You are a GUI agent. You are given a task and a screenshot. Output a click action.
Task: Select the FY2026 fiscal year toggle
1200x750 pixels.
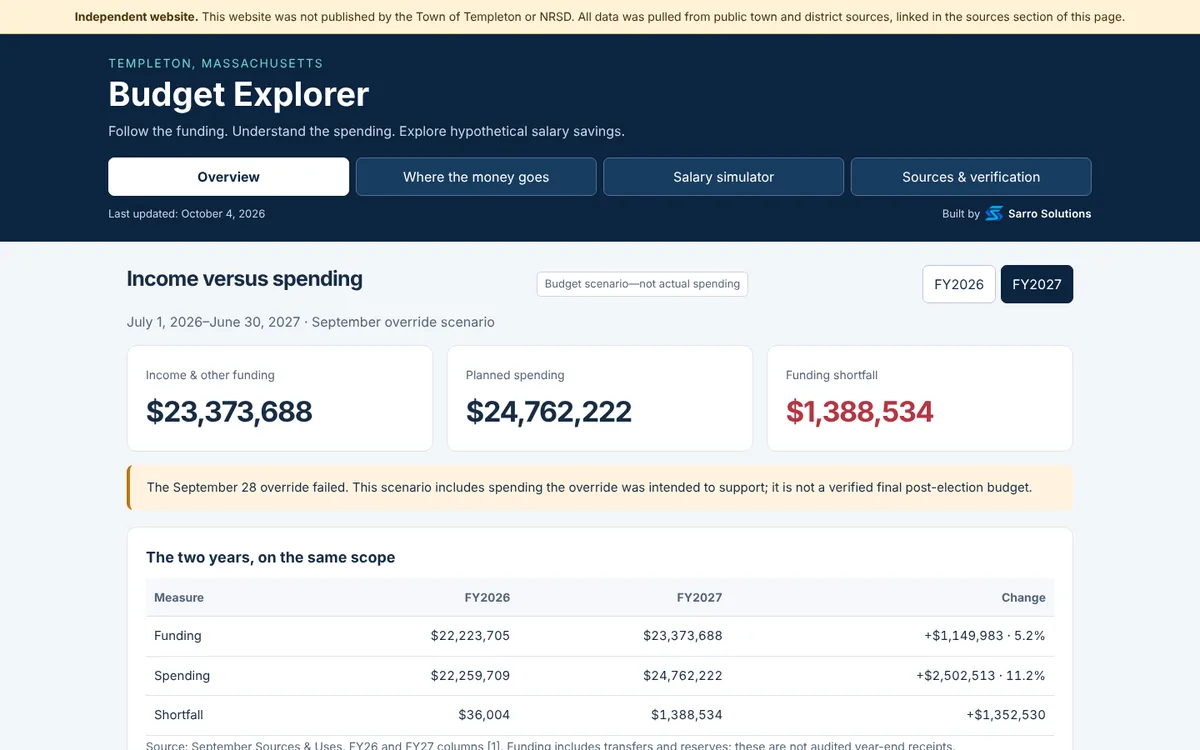pyautogui.click(x=959, y=284)
